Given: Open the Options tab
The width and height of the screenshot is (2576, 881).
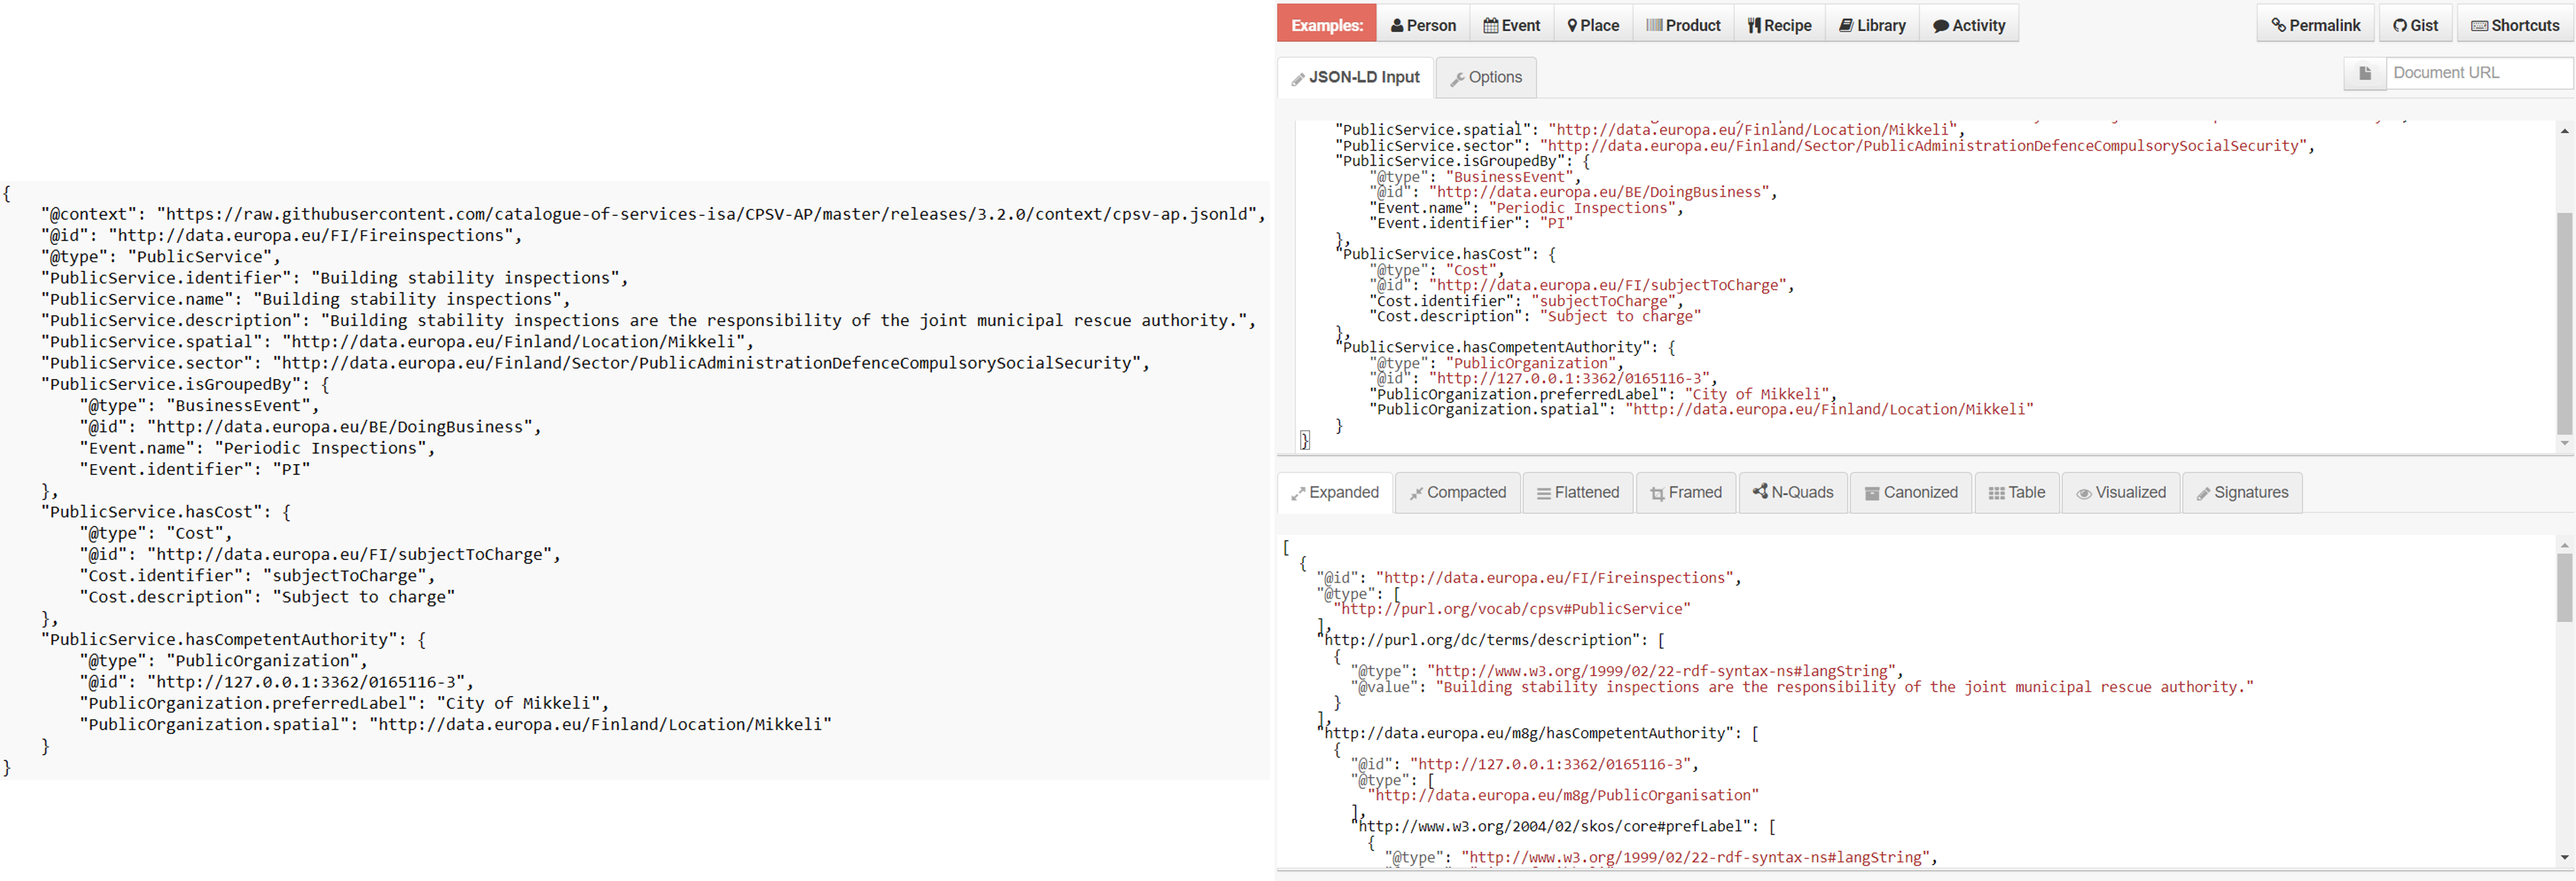Looking at the screenshot, I should coord(1486,77).
